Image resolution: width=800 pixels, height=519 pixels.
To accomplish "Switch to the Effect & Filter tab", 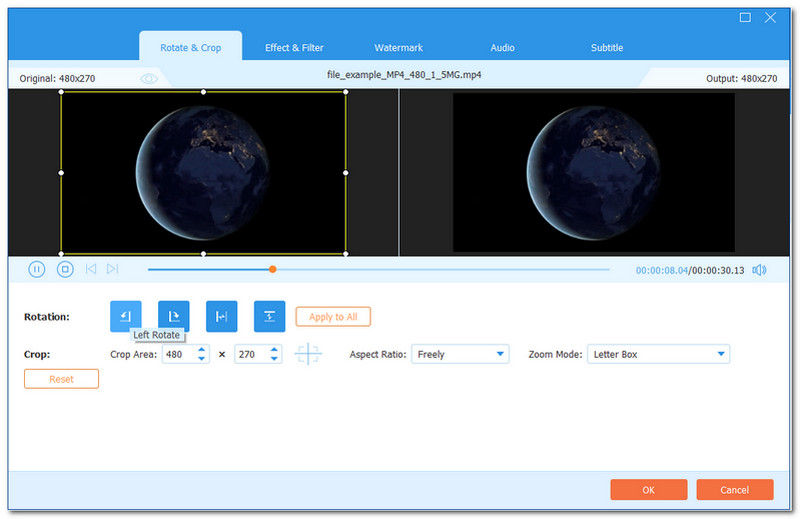I will click(294, 47).
